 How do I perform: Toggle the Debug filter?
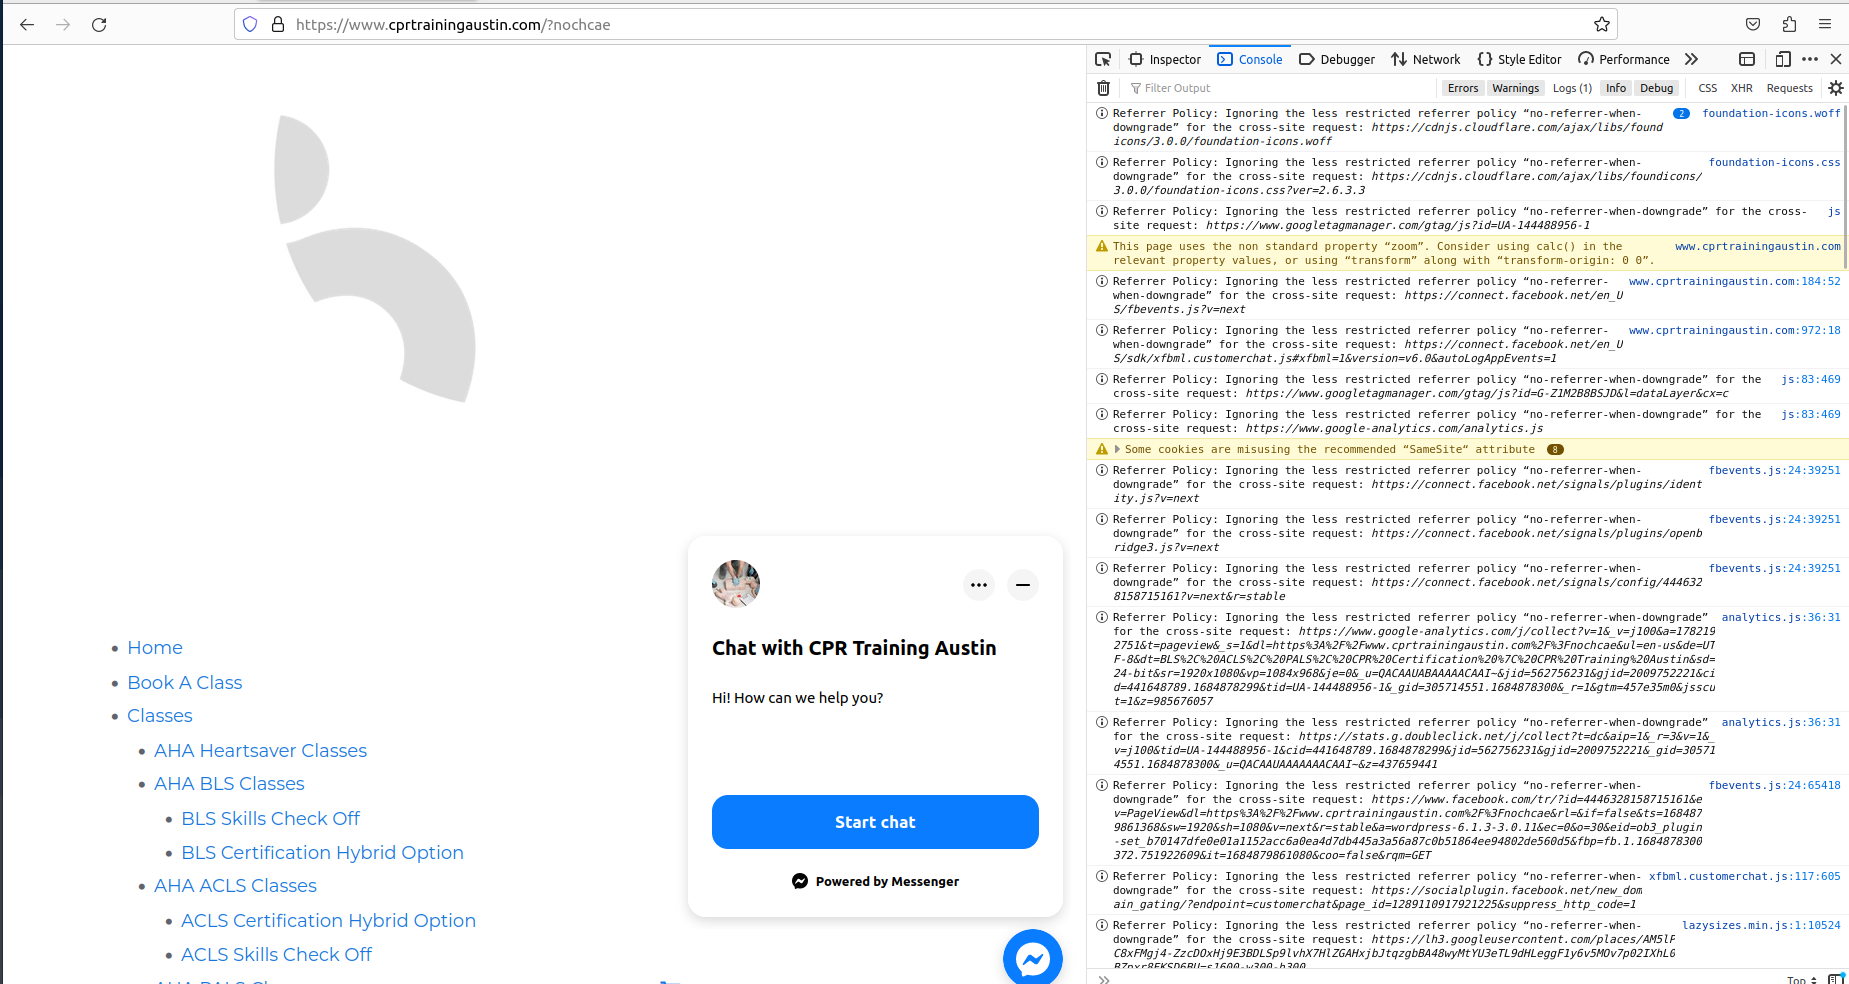click(1657, 88)
